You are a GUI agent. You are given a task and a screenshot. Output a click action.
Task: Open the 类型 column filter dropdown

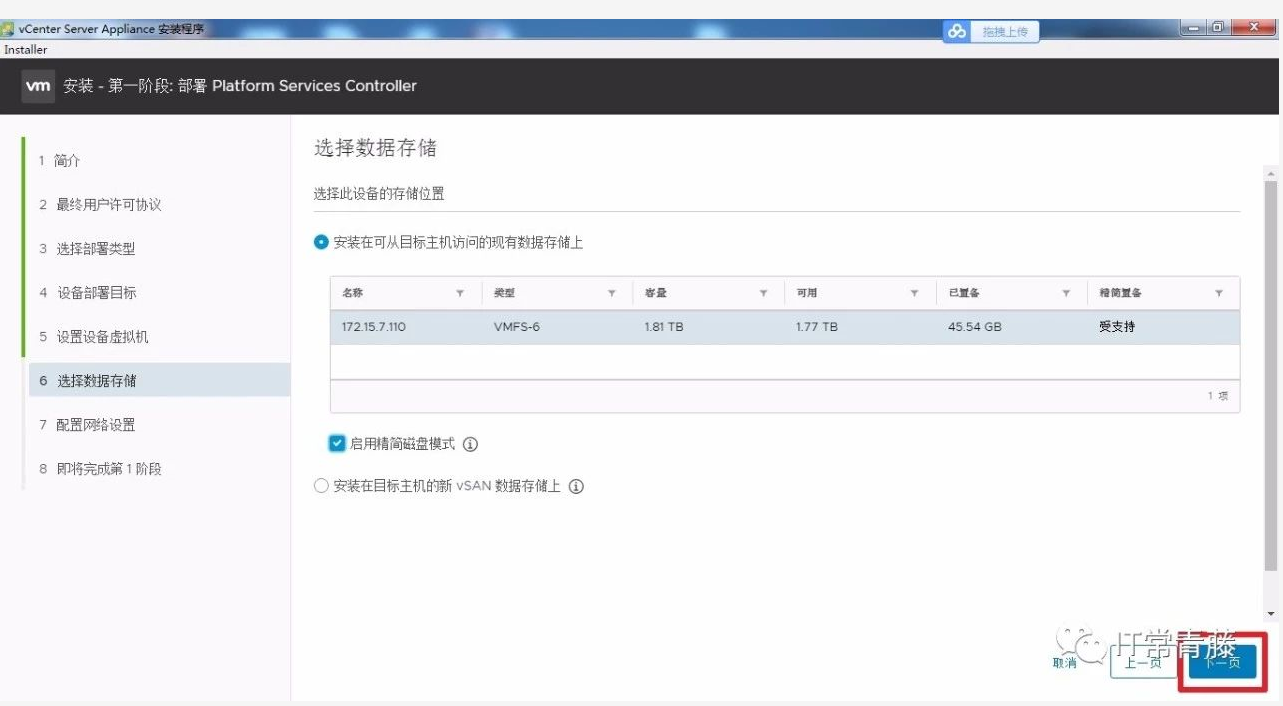tap(611, 292)
